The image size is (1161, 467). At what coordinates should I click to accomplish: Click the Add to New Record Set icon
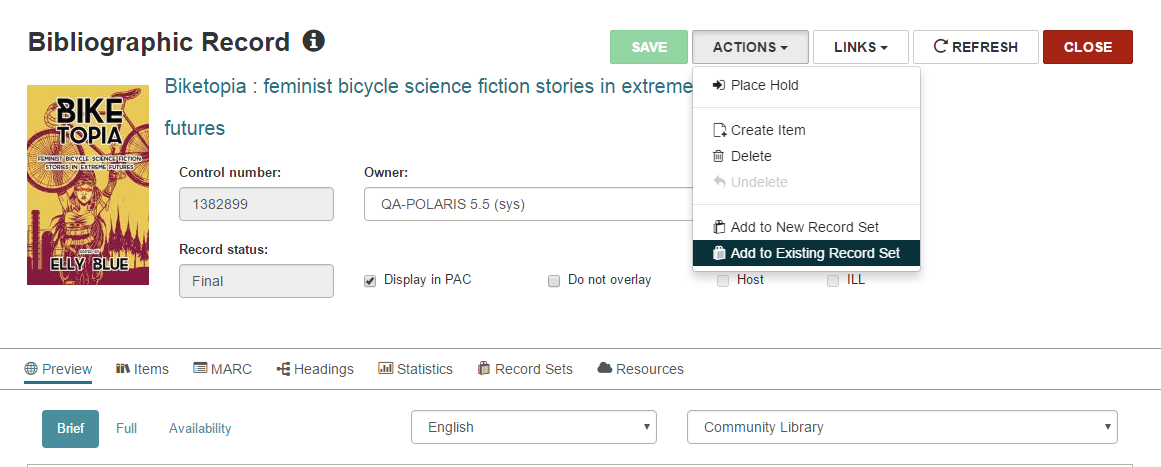(x=719, y=227)
